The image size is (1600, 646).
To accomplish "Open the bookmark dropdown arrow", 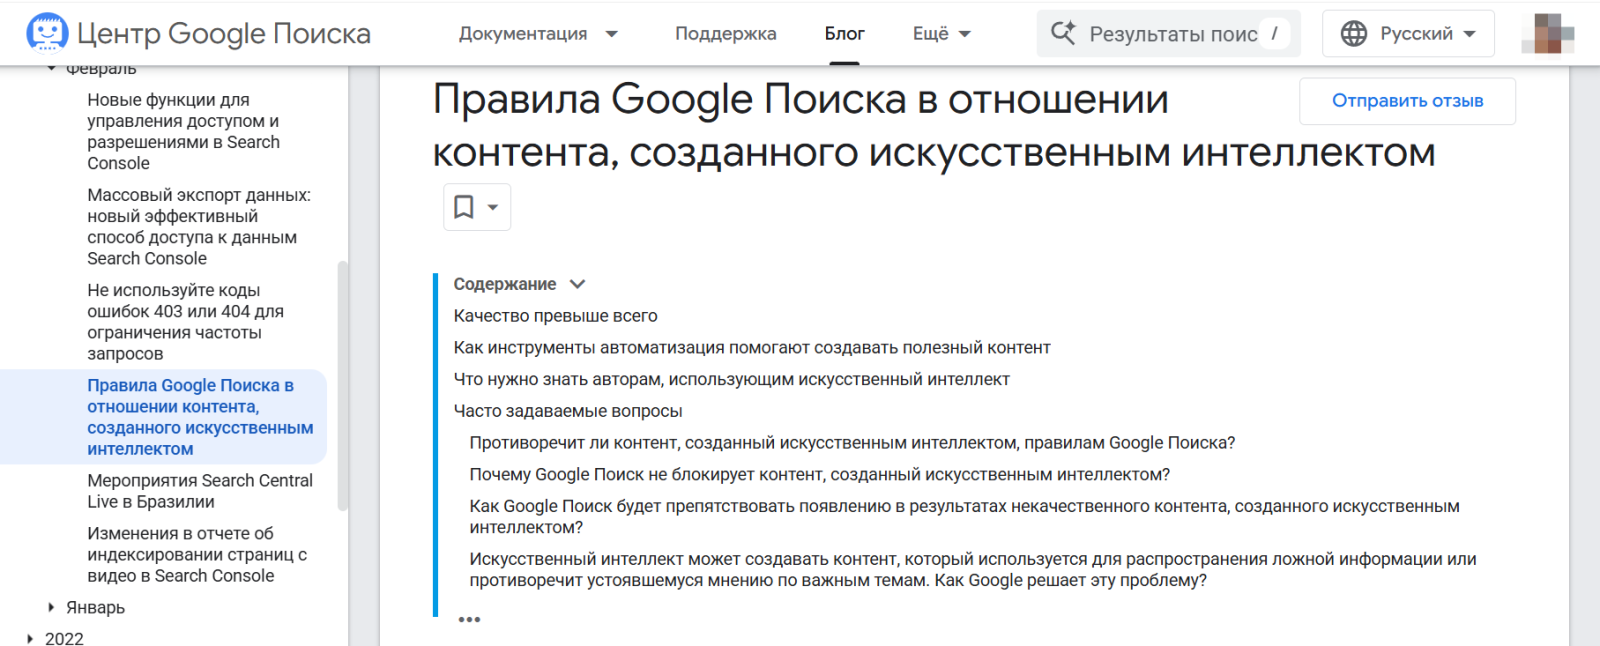I will tap(493, 207).
